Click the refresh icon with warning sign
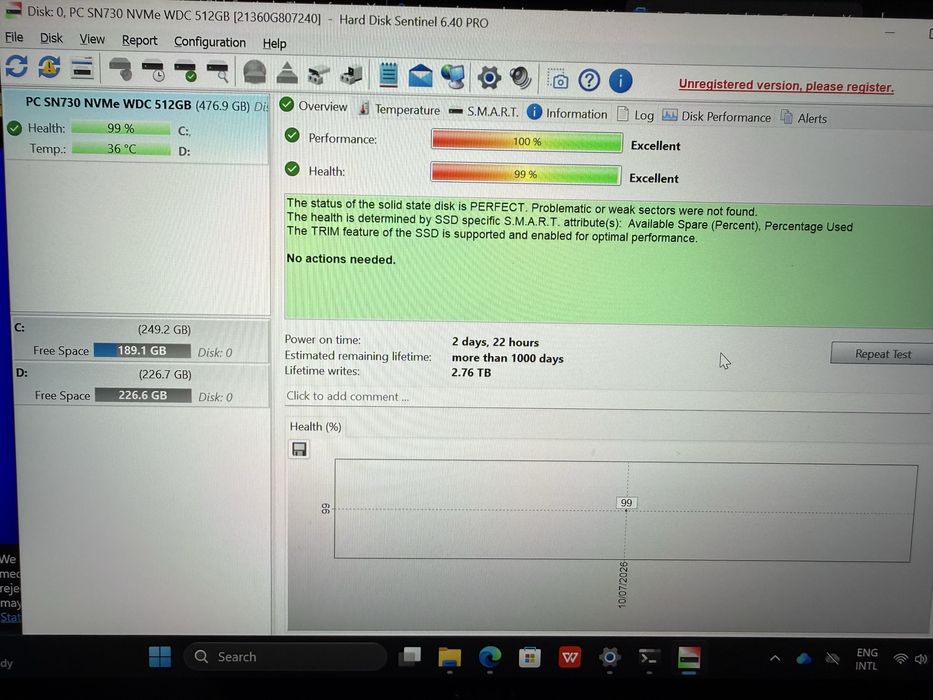The width and height of the screenshot is (933, 700). 49,67
